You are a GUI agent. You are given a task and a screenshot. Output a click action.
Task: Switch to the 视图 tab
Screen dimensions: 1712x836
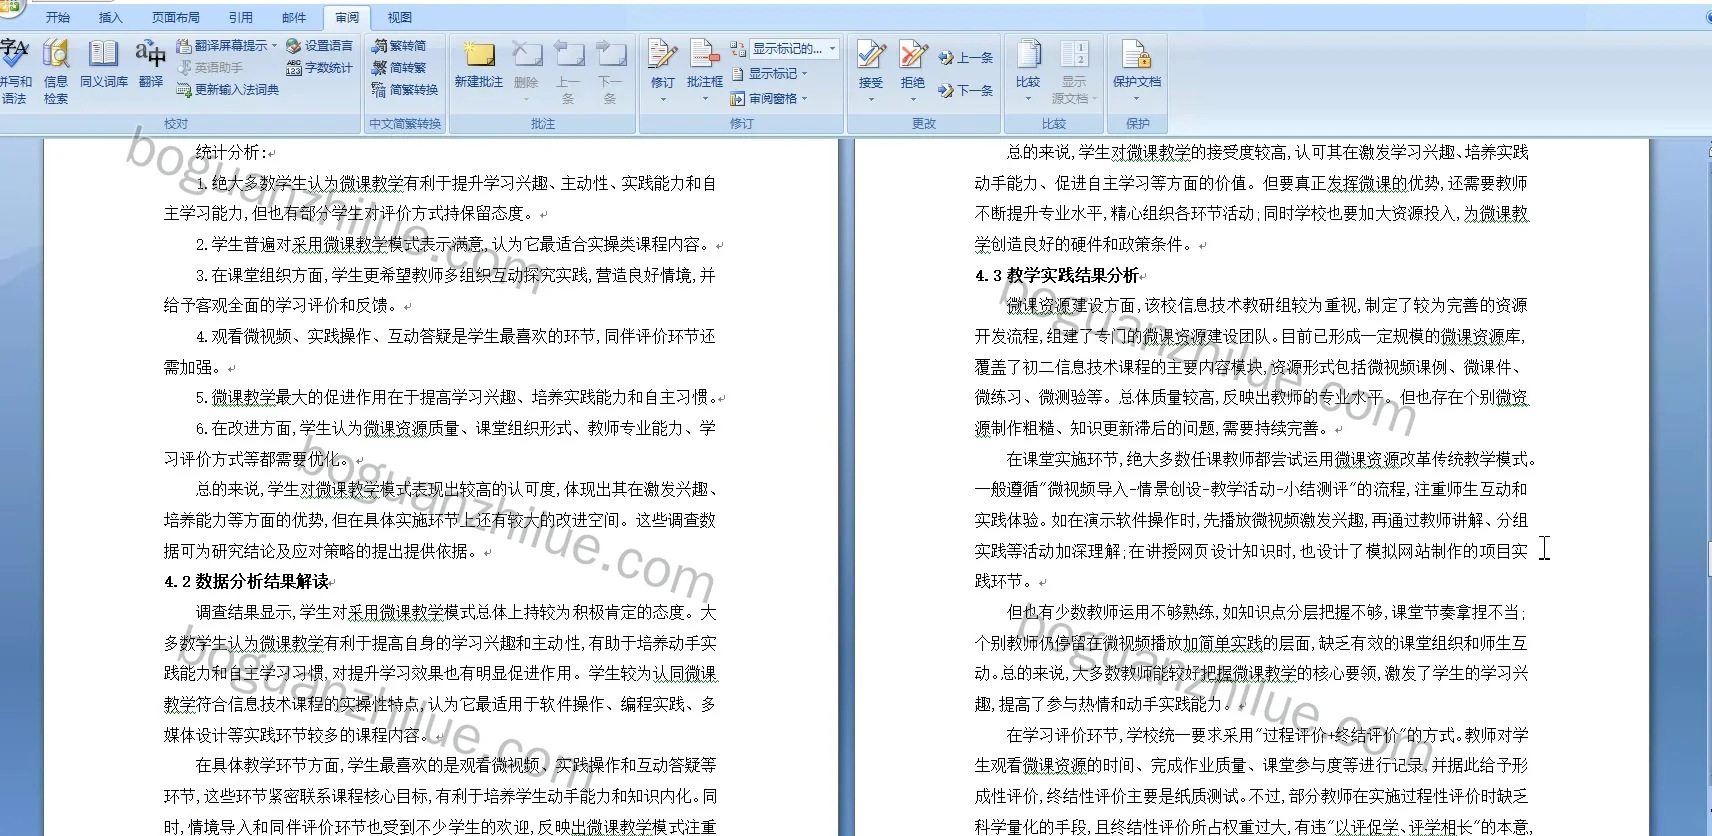[x=399, y=17]
